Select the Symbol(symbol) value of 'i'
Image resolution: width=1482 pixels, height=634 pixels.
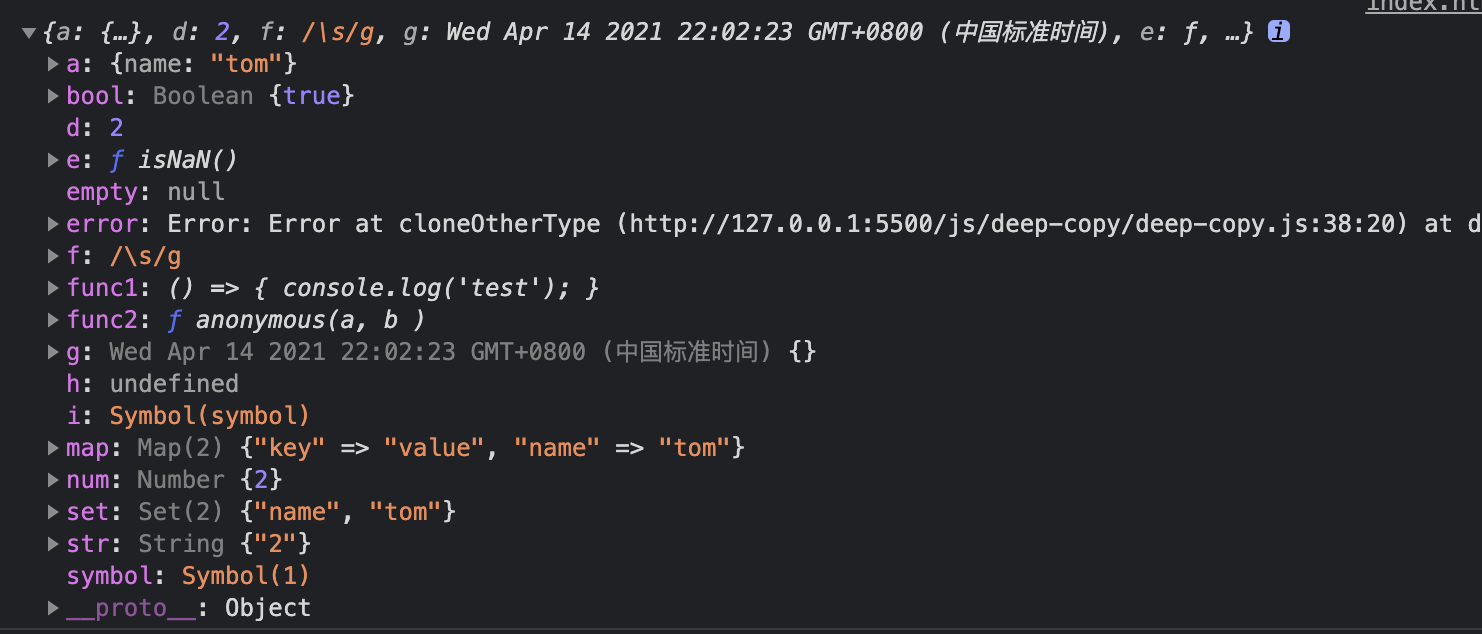pyautogui.click(x=209, y=416)
